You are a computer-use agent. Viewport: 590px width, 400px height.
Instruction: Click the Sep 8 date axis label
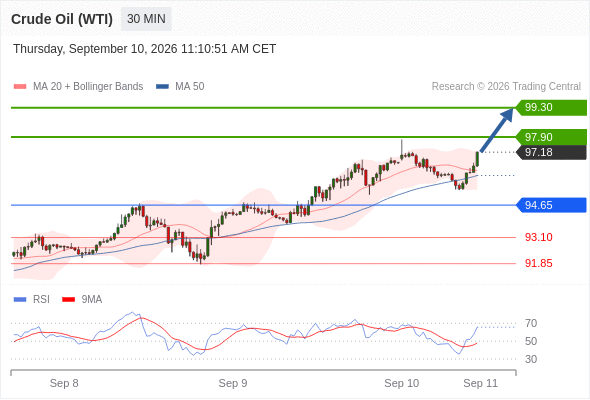[64, 383]
